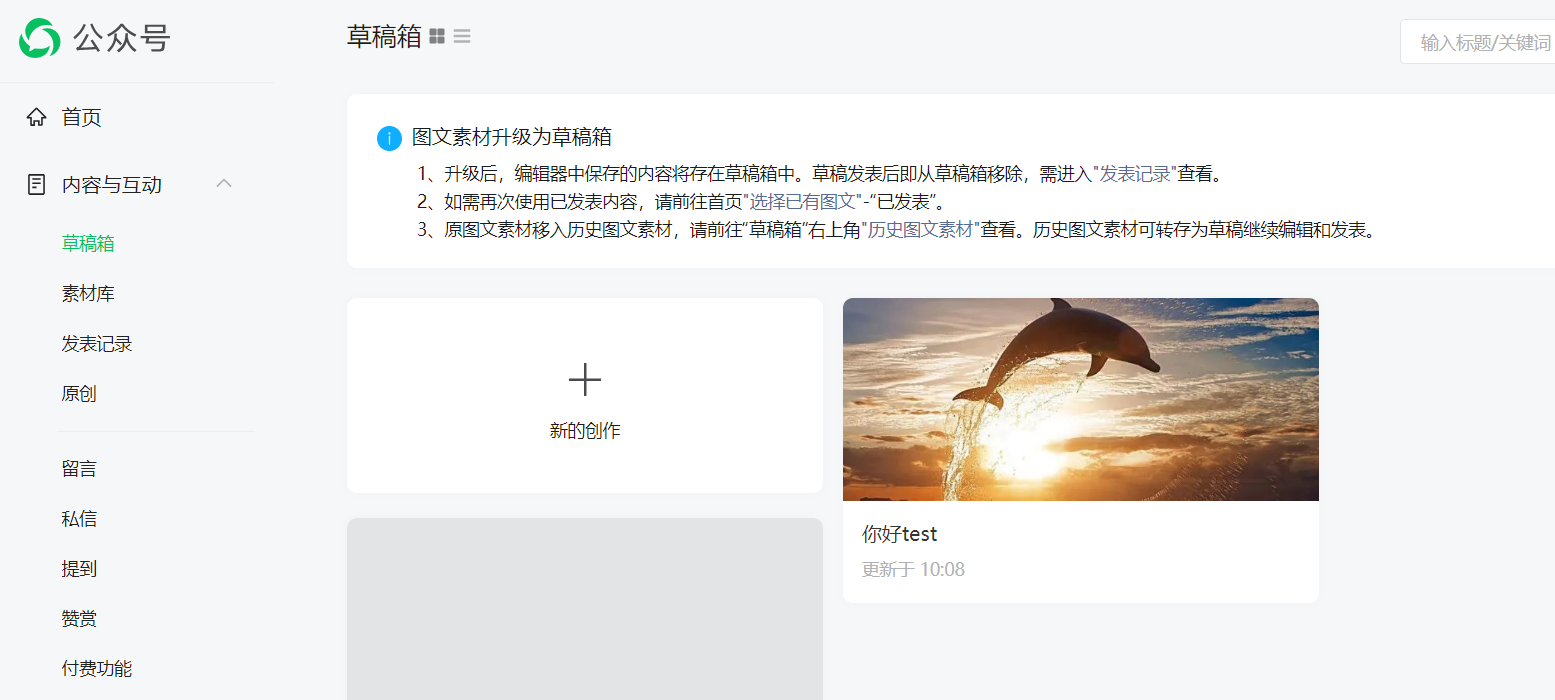The height and width of the screenshot is (700, 1555).
Task: Follow the "发表记录" link in notice
Action: point(1135,173)
